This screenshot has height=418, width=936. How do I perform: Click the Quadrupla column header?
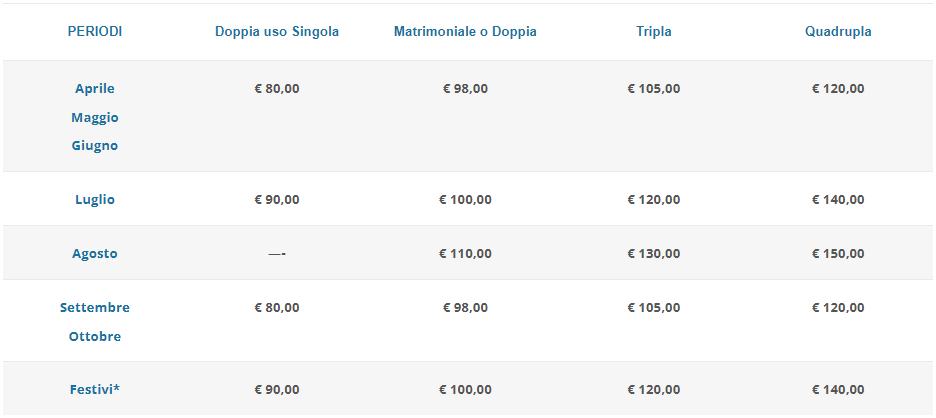click(838, 32)
